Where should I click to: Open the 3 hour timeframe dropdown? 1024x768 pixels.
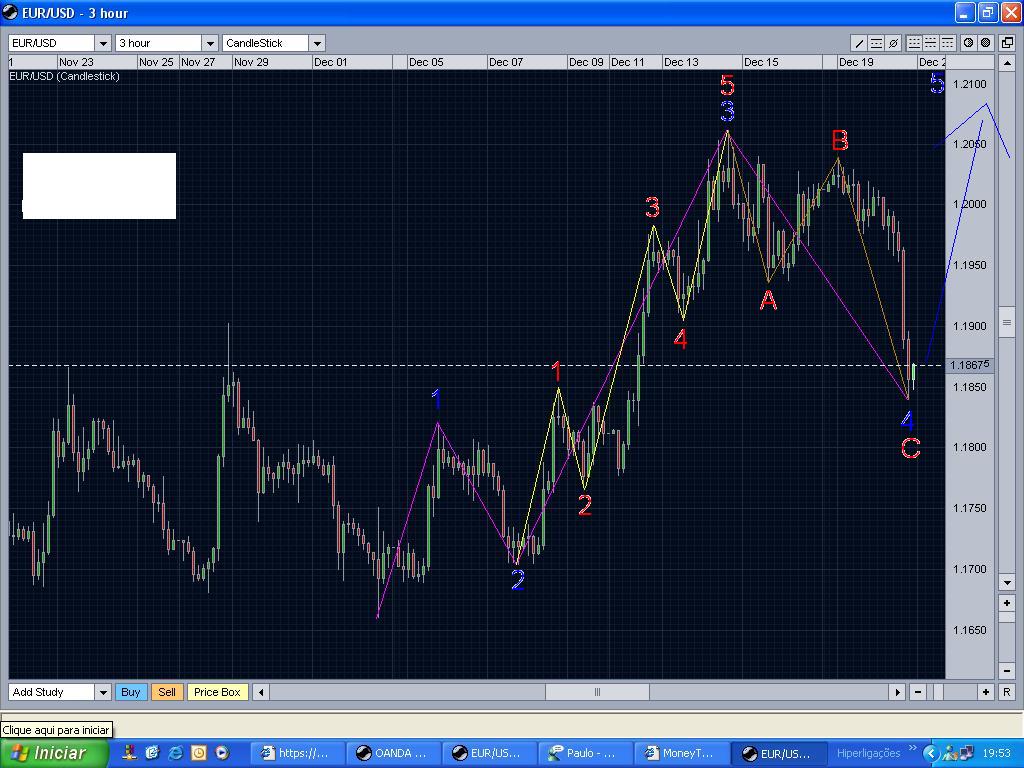click(x=209, y=43)
